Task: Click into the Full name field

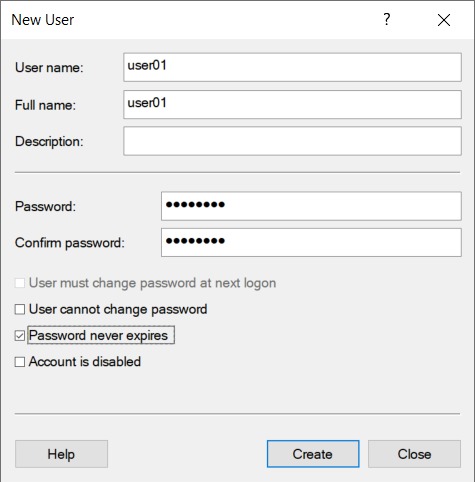Action: 292,104
